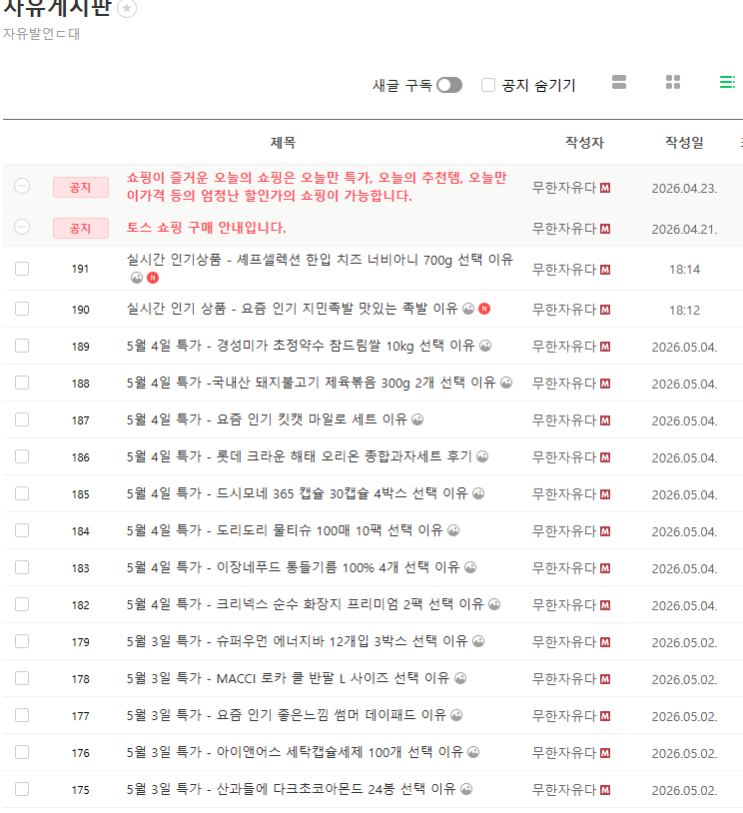Toggle the 새글 구독 switch
Image resolution: width=743 pixels, height=813 pixels.
pos(449,85)
